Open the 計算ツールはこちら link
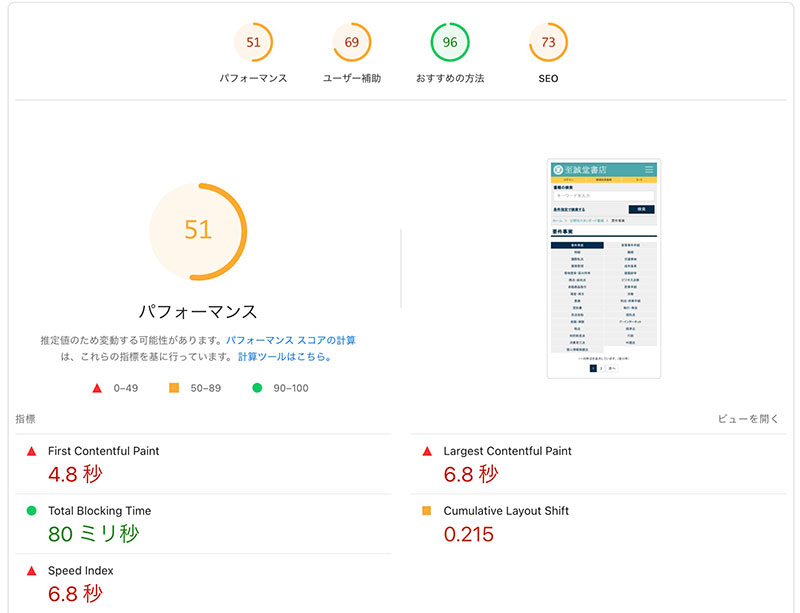 [285, 356]
